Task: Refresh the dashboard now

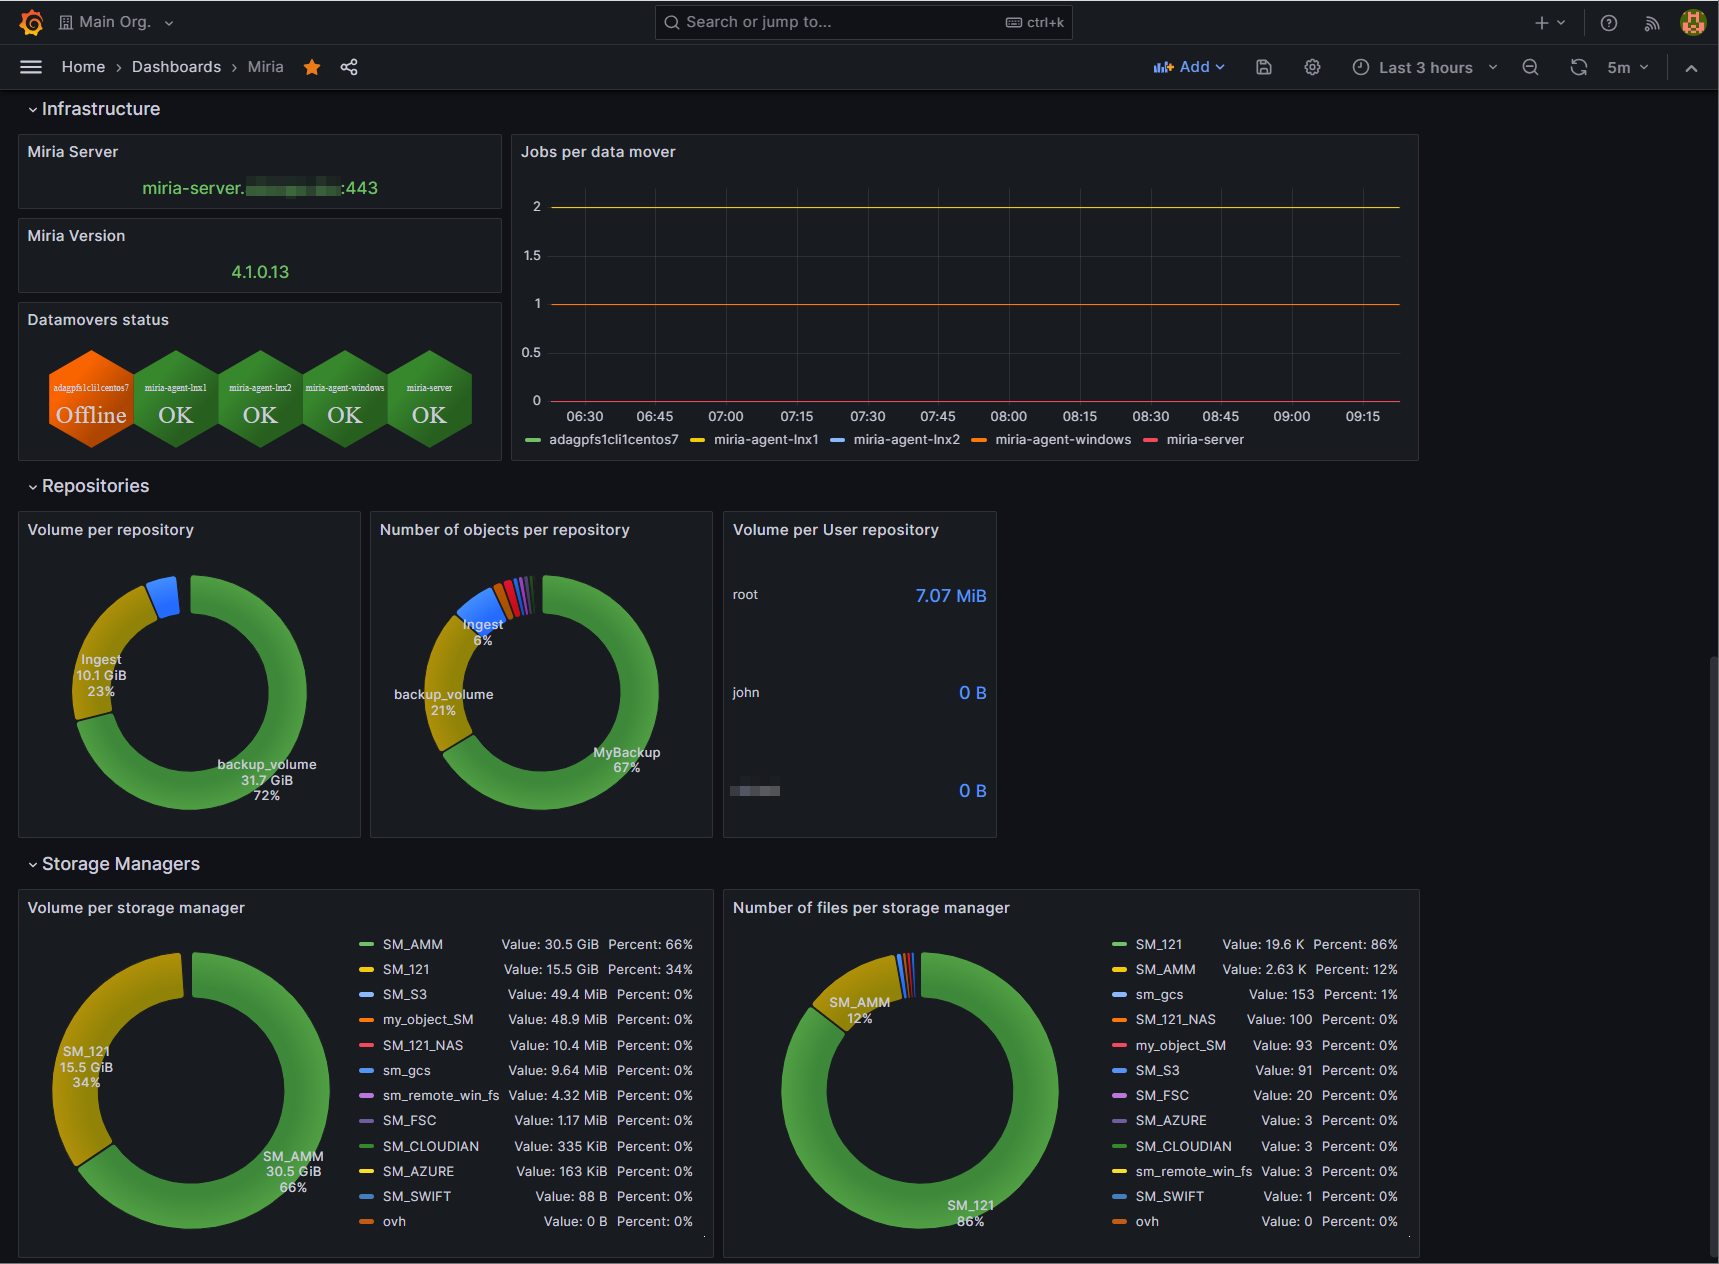Action: 1578,67
